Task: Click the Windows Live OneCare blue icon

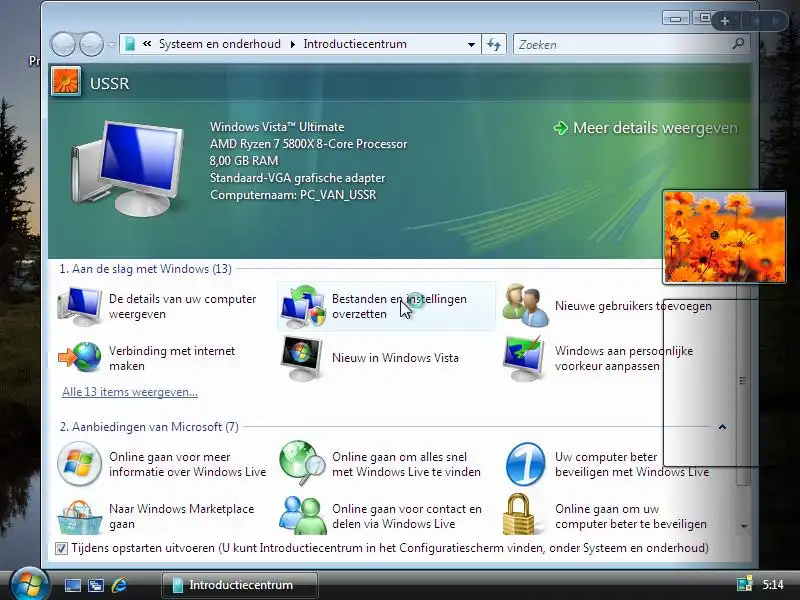Action: (525, 464)
